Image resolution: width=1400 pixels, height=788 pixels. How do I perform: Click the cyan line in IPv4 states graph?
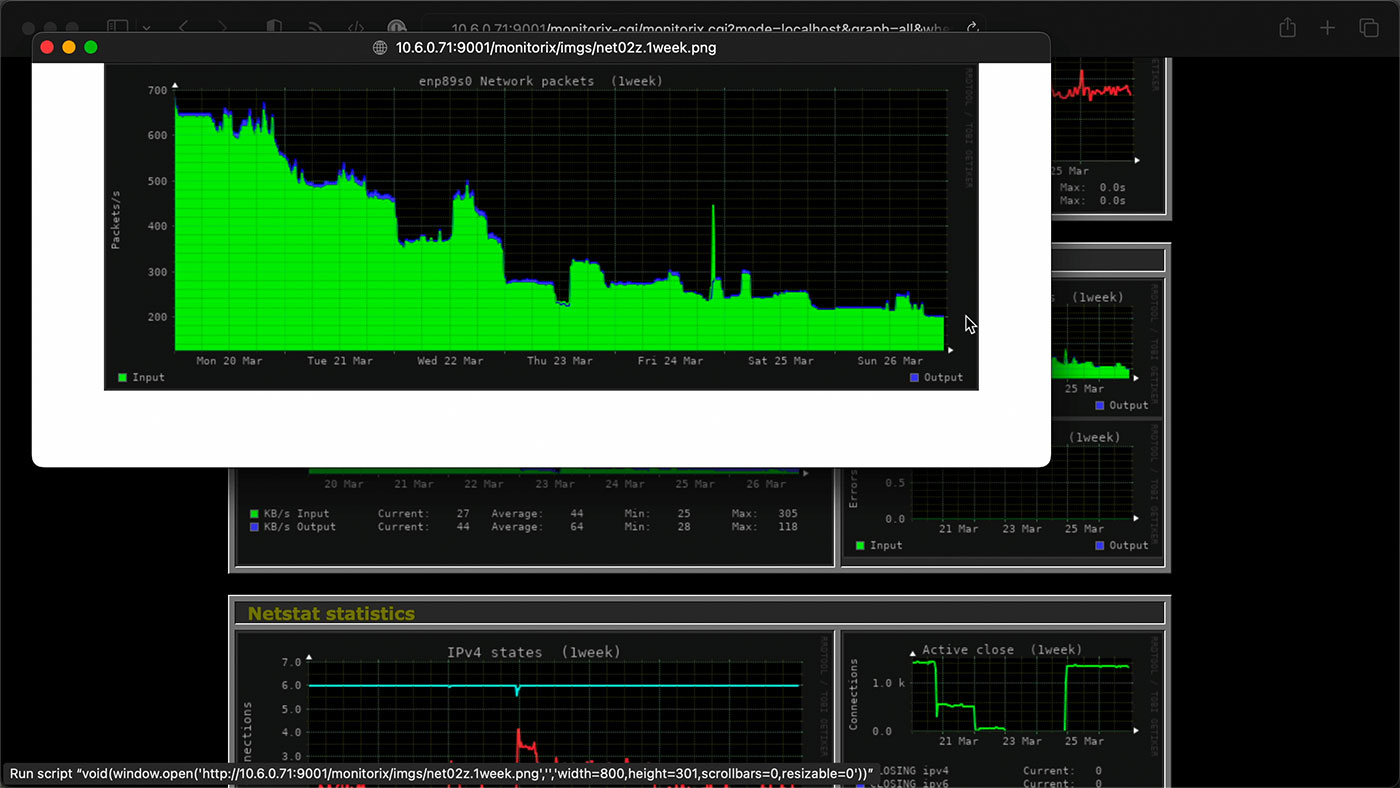[x=554, y=686]
